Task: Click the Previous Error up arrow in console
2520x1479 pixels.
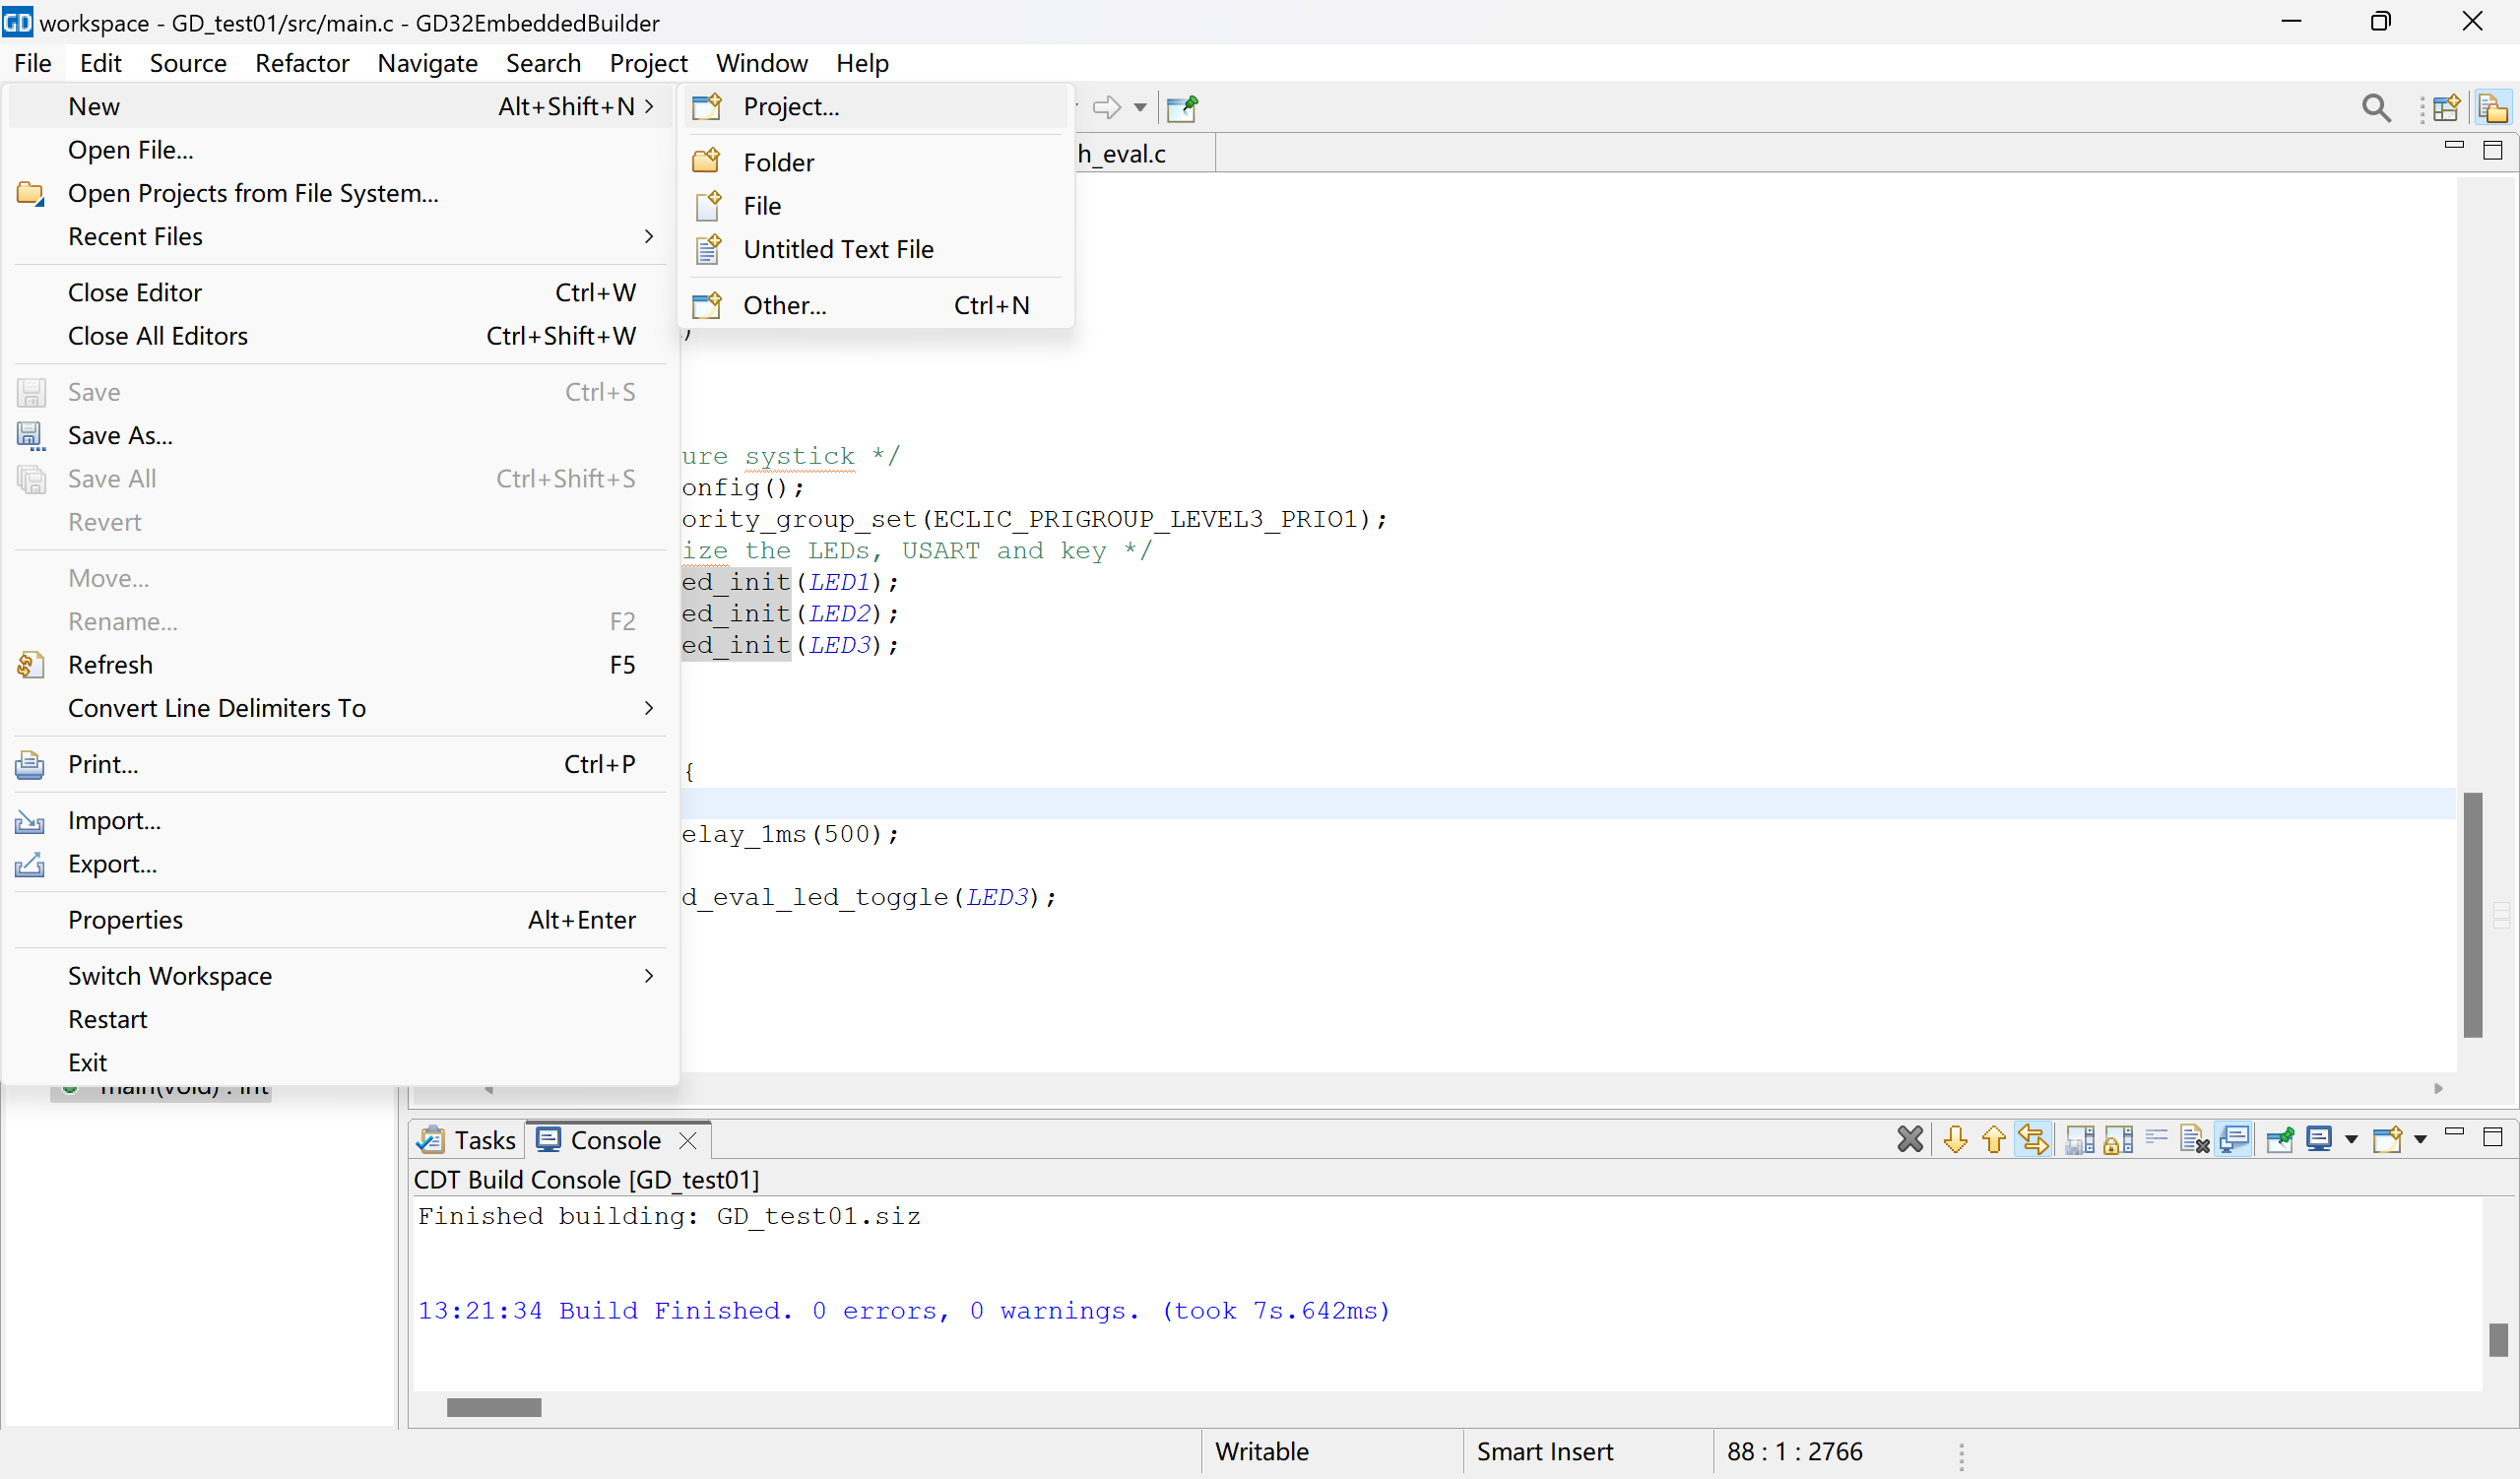Action: 1993,1139
